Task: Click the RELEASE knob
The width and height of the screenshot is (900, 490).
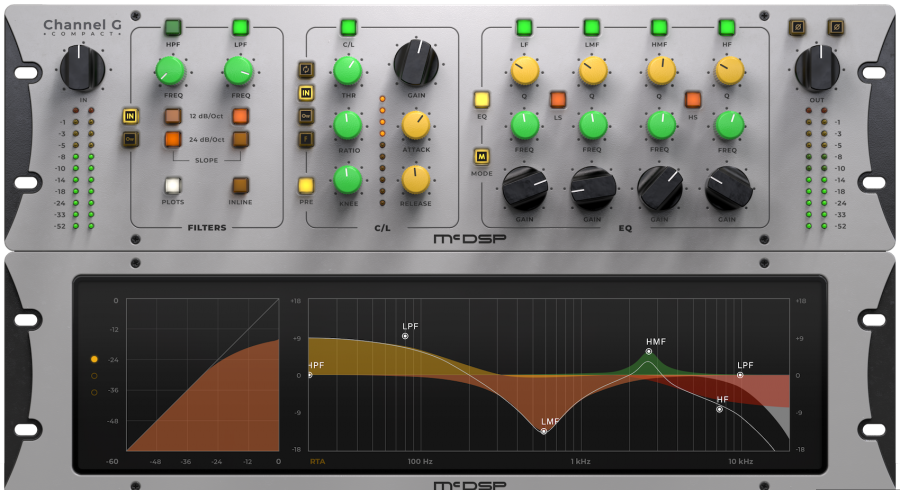Action: tap(416, 180)
